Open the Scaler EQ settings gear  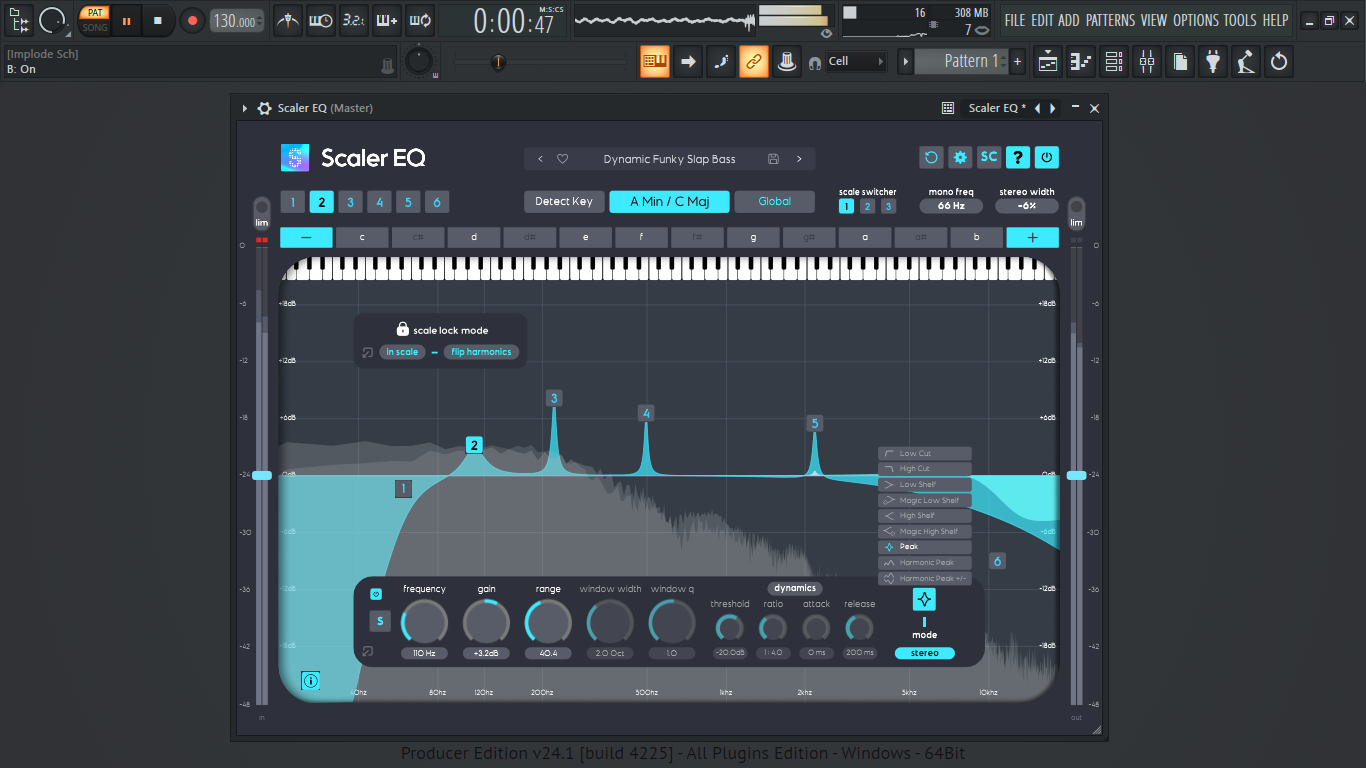[960, 157]
